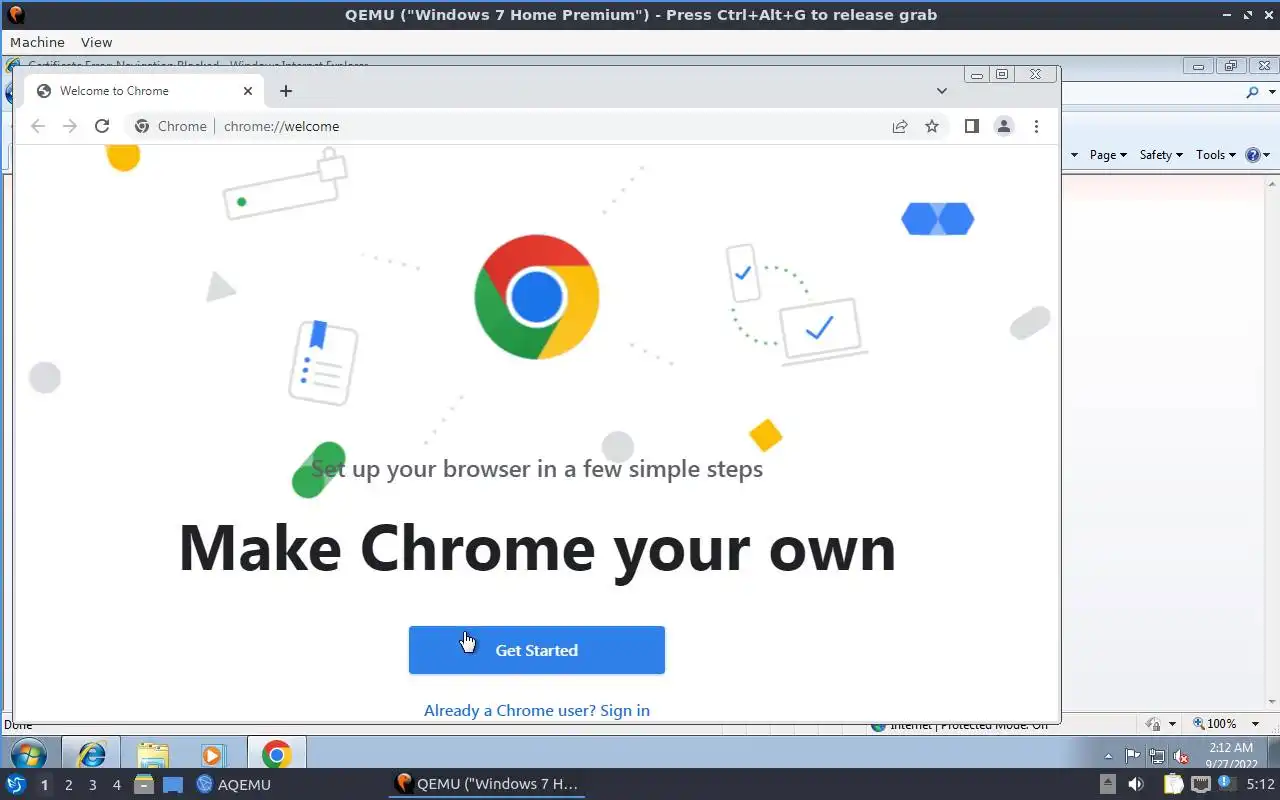Reload the Chrome welcome page

(101, 126)
